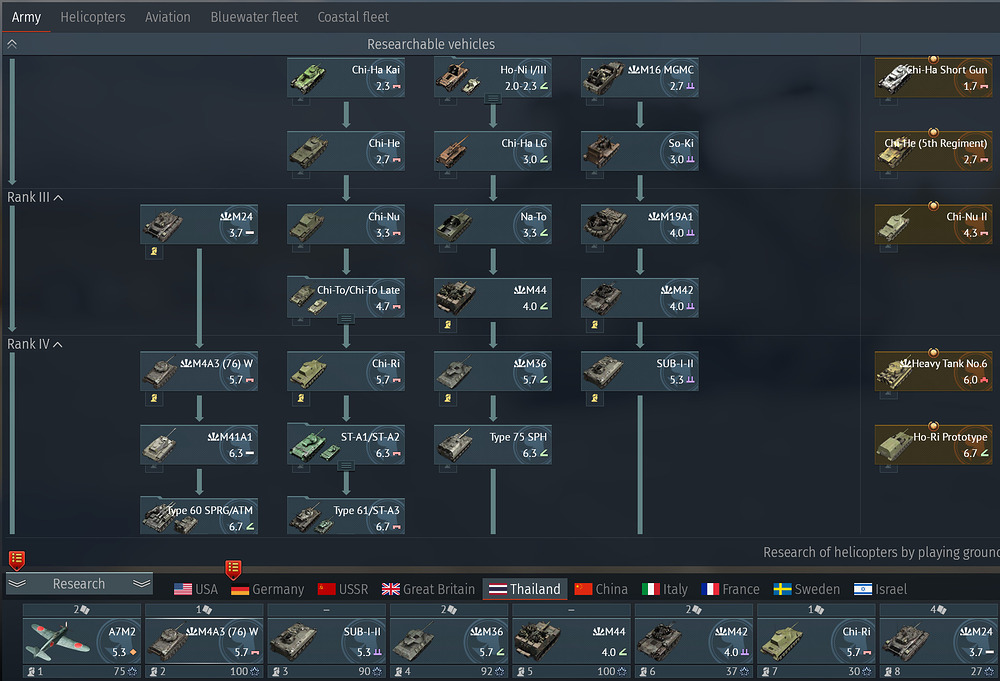The height and width of the screenshot is (681, 1000).
Task: Collapse the Rank III section
Action: click(x=57, y=197)
